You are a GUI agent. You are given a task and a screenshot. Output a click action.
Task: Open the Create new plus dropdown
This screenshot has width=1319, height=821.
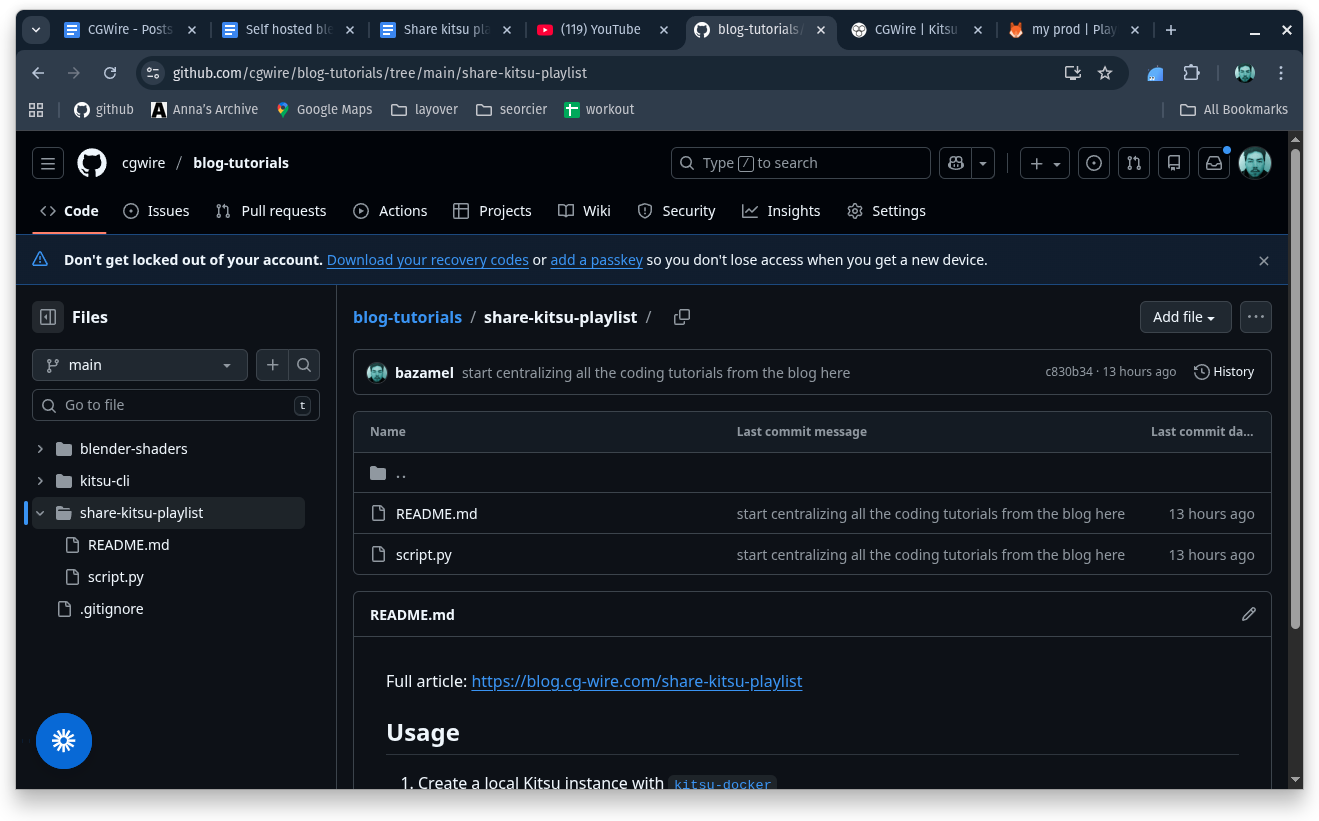click(x=1045, y=163)
